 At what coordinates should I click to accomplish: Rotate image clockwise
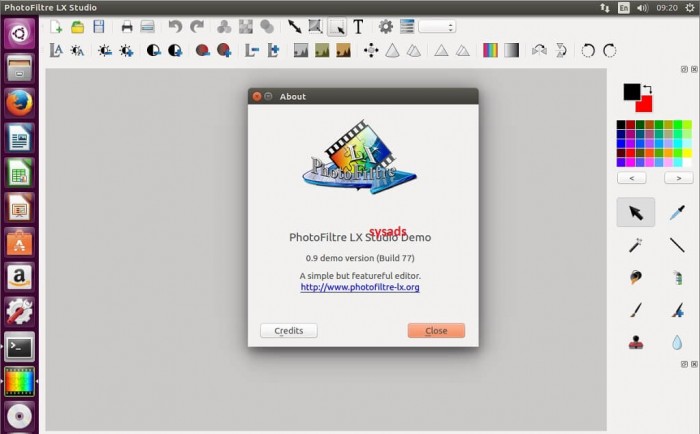tap(610, 50)
